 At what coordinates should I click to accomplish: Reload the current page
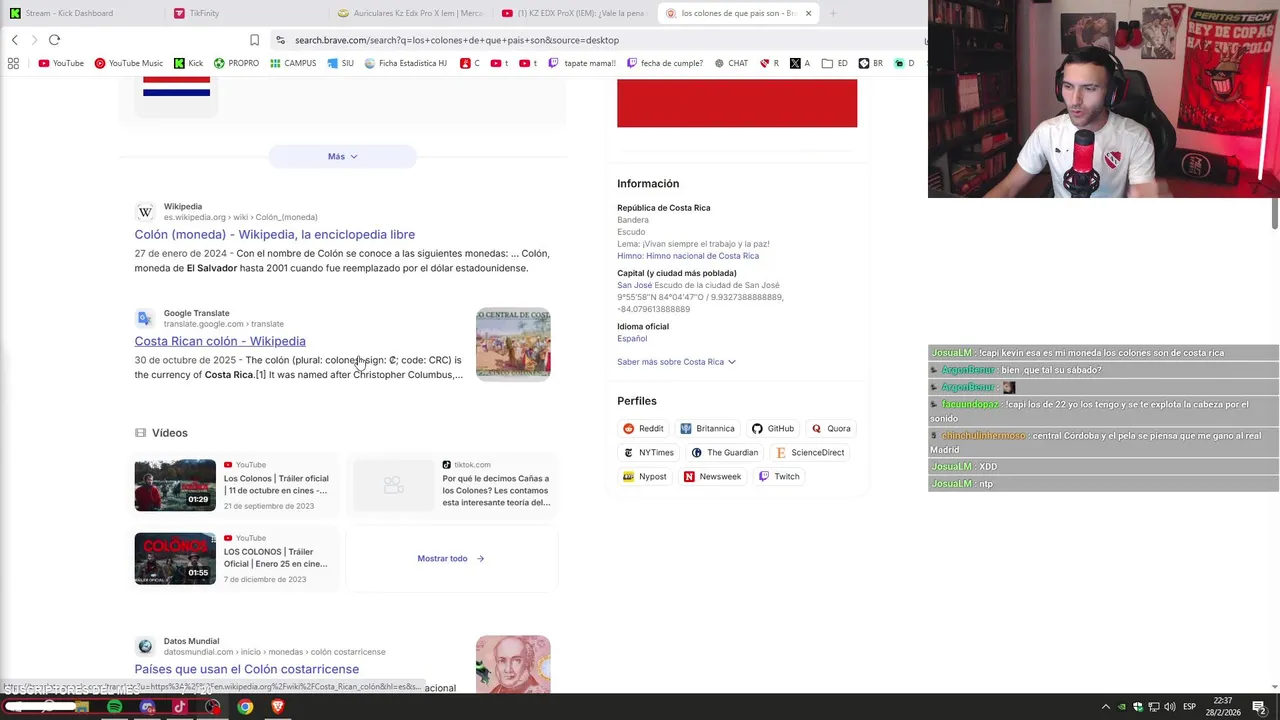(54, 40)
